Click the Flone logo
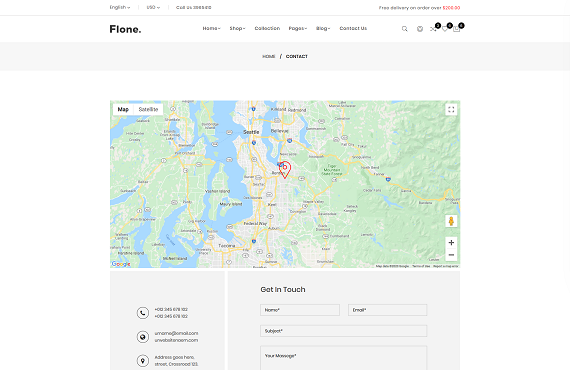Screen dimensions: 570x370 tap(125, 29)
